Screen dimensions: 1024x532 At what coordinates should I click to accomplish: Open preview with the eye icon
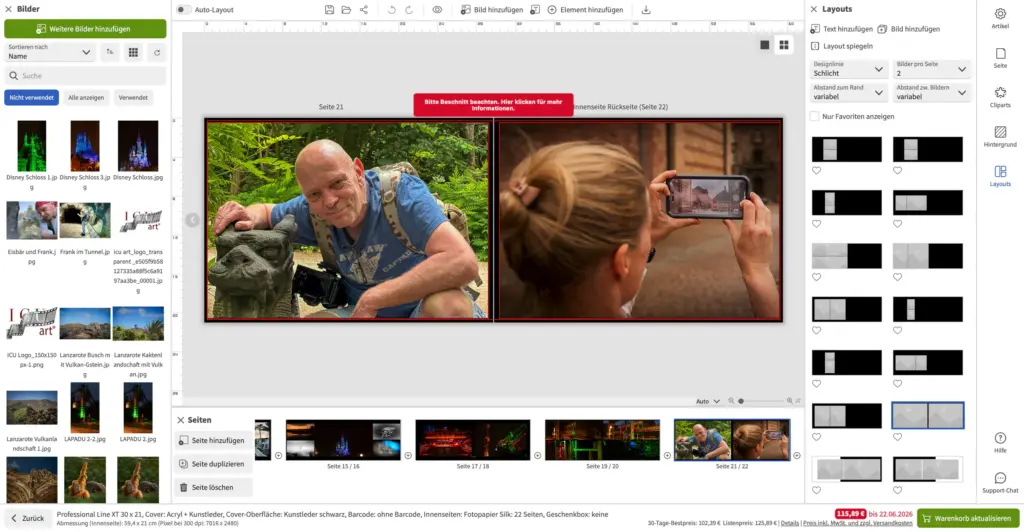tap(437, 10)
